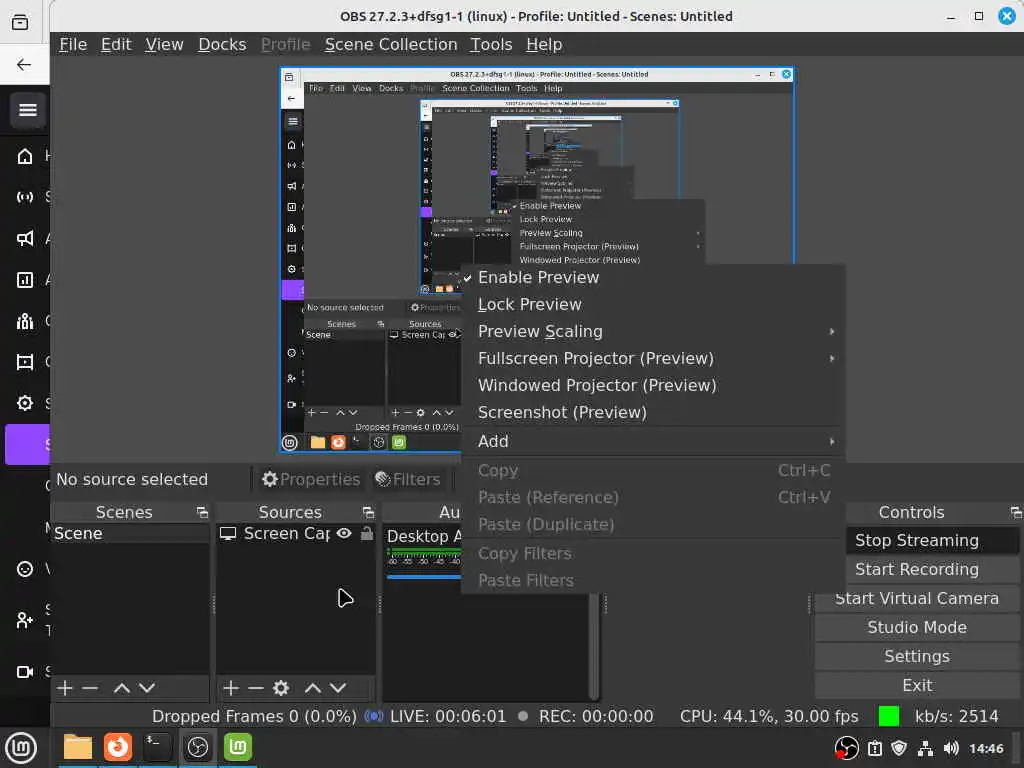This screenshot has height=768, width=1024.
Task: Select the Scene entry in Scenes list
Action: 130,534
